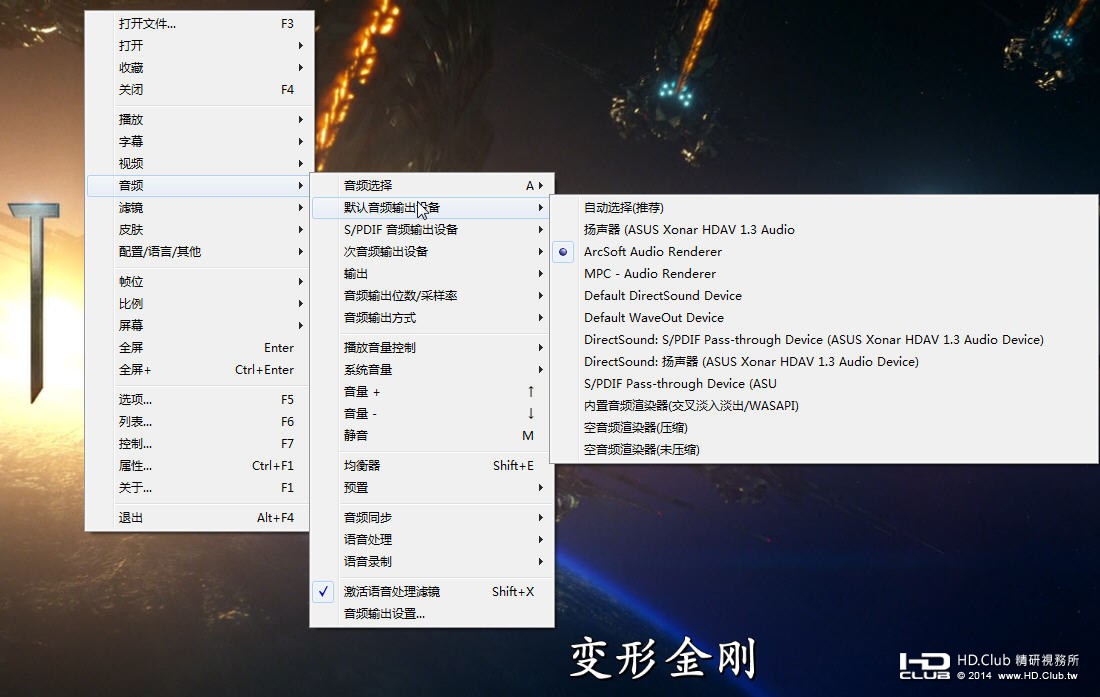Screen dimensions: 1100x697
Task: Open S/PDIF 音频输出设备 submenu
Action: 431,230
